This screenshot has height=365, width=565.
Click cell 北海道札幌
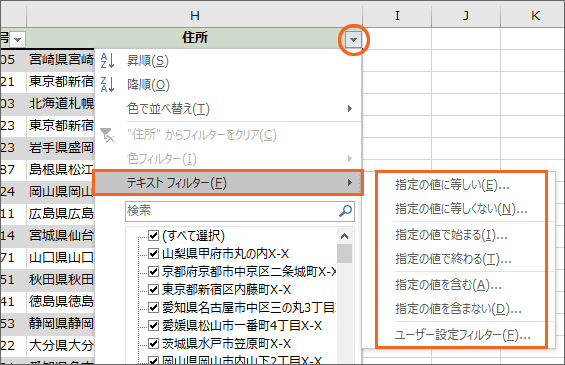tap(61, 104)
